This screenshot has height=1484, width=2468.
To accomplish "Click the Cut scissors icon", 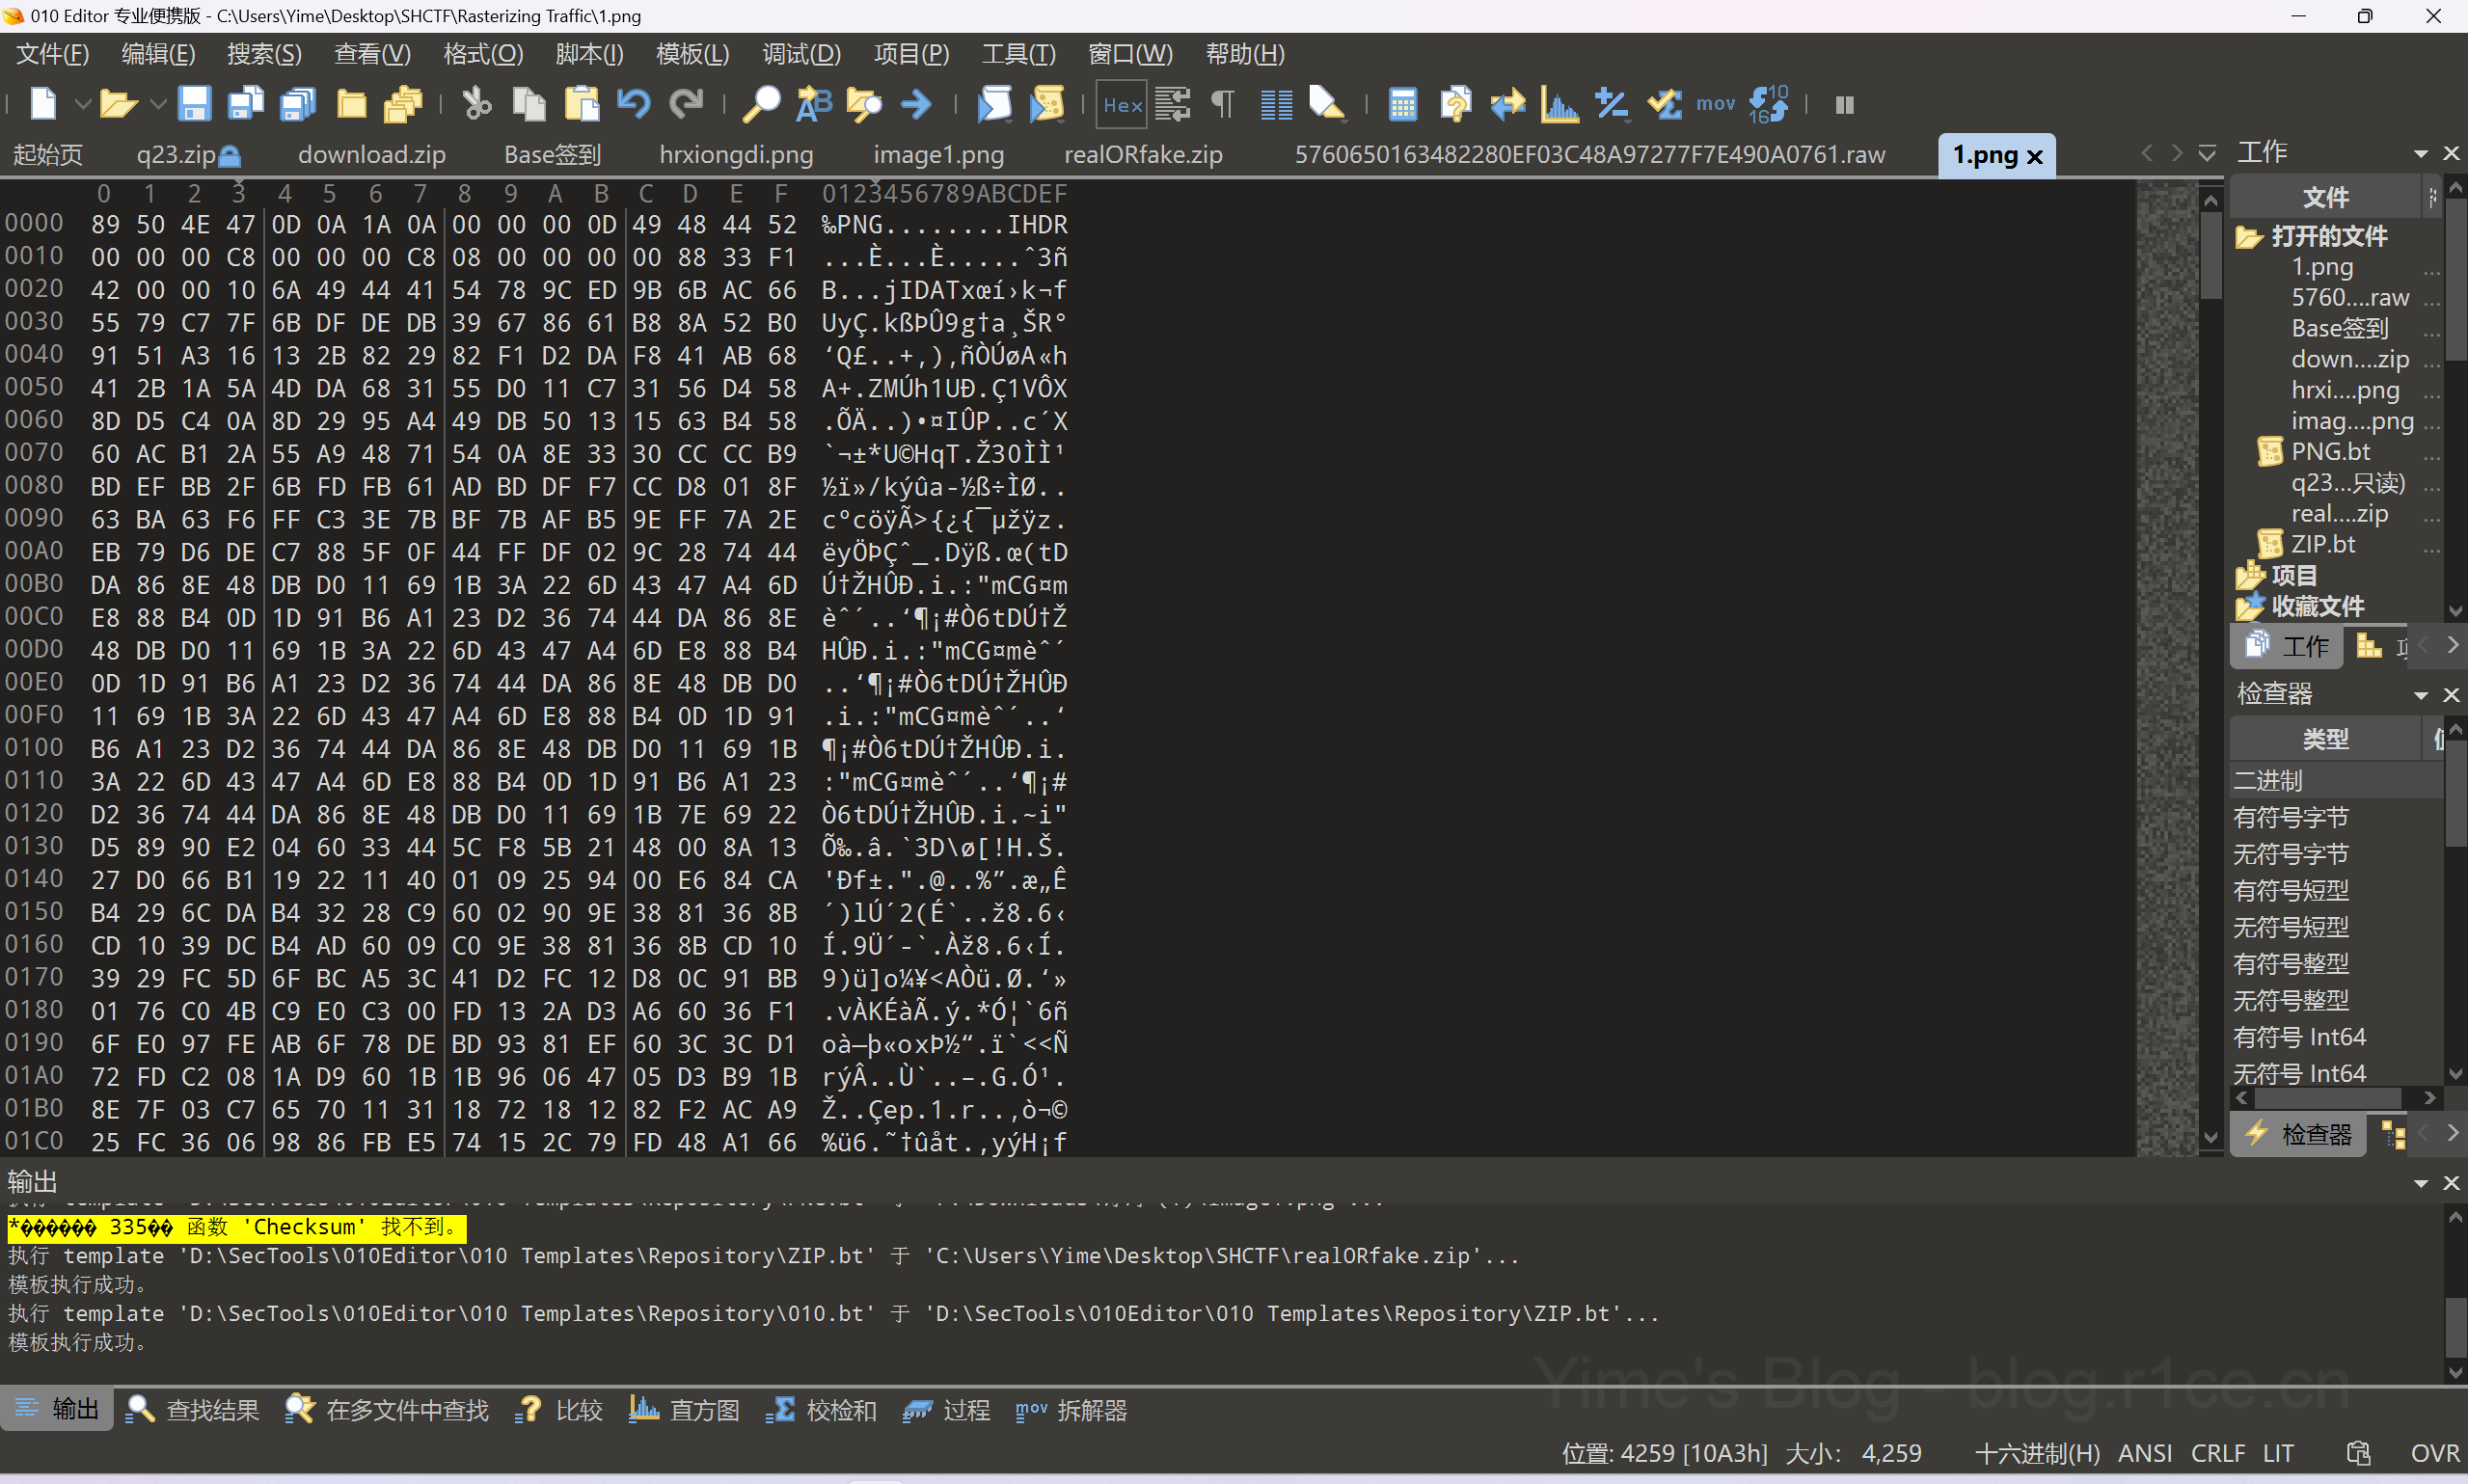I will coord(477,104).
